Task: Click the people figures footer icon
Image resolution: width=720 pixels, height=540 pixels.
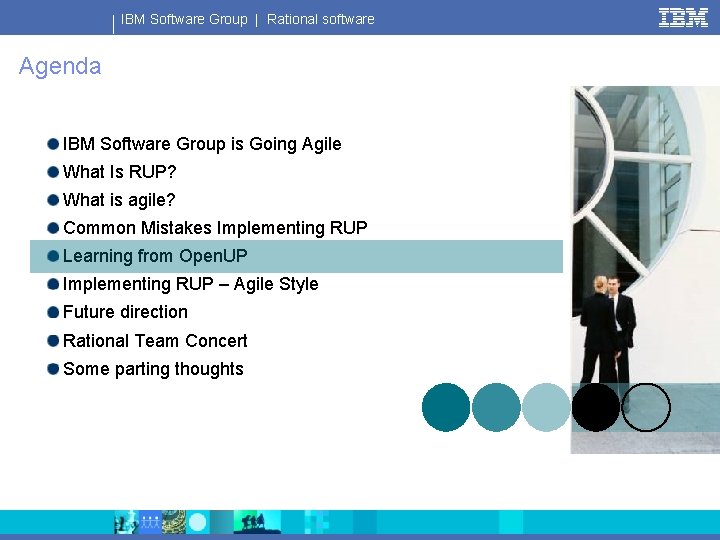Action: click(150, 522)
